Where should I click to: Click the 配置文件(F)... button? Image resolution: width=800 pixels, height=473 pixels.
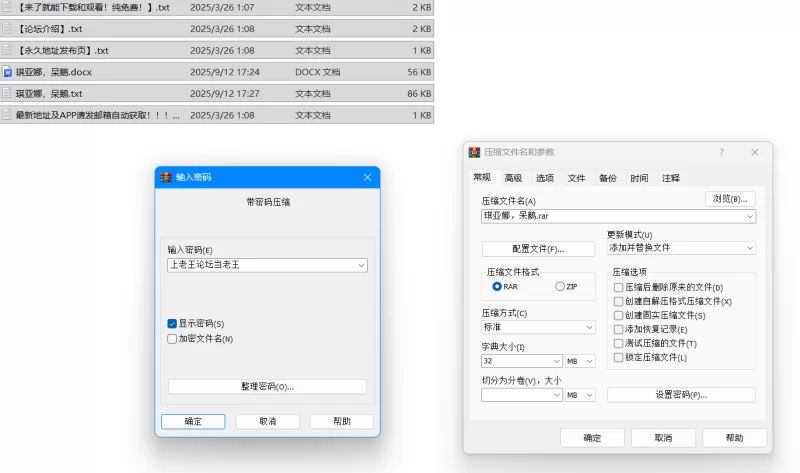coord(538,249)
